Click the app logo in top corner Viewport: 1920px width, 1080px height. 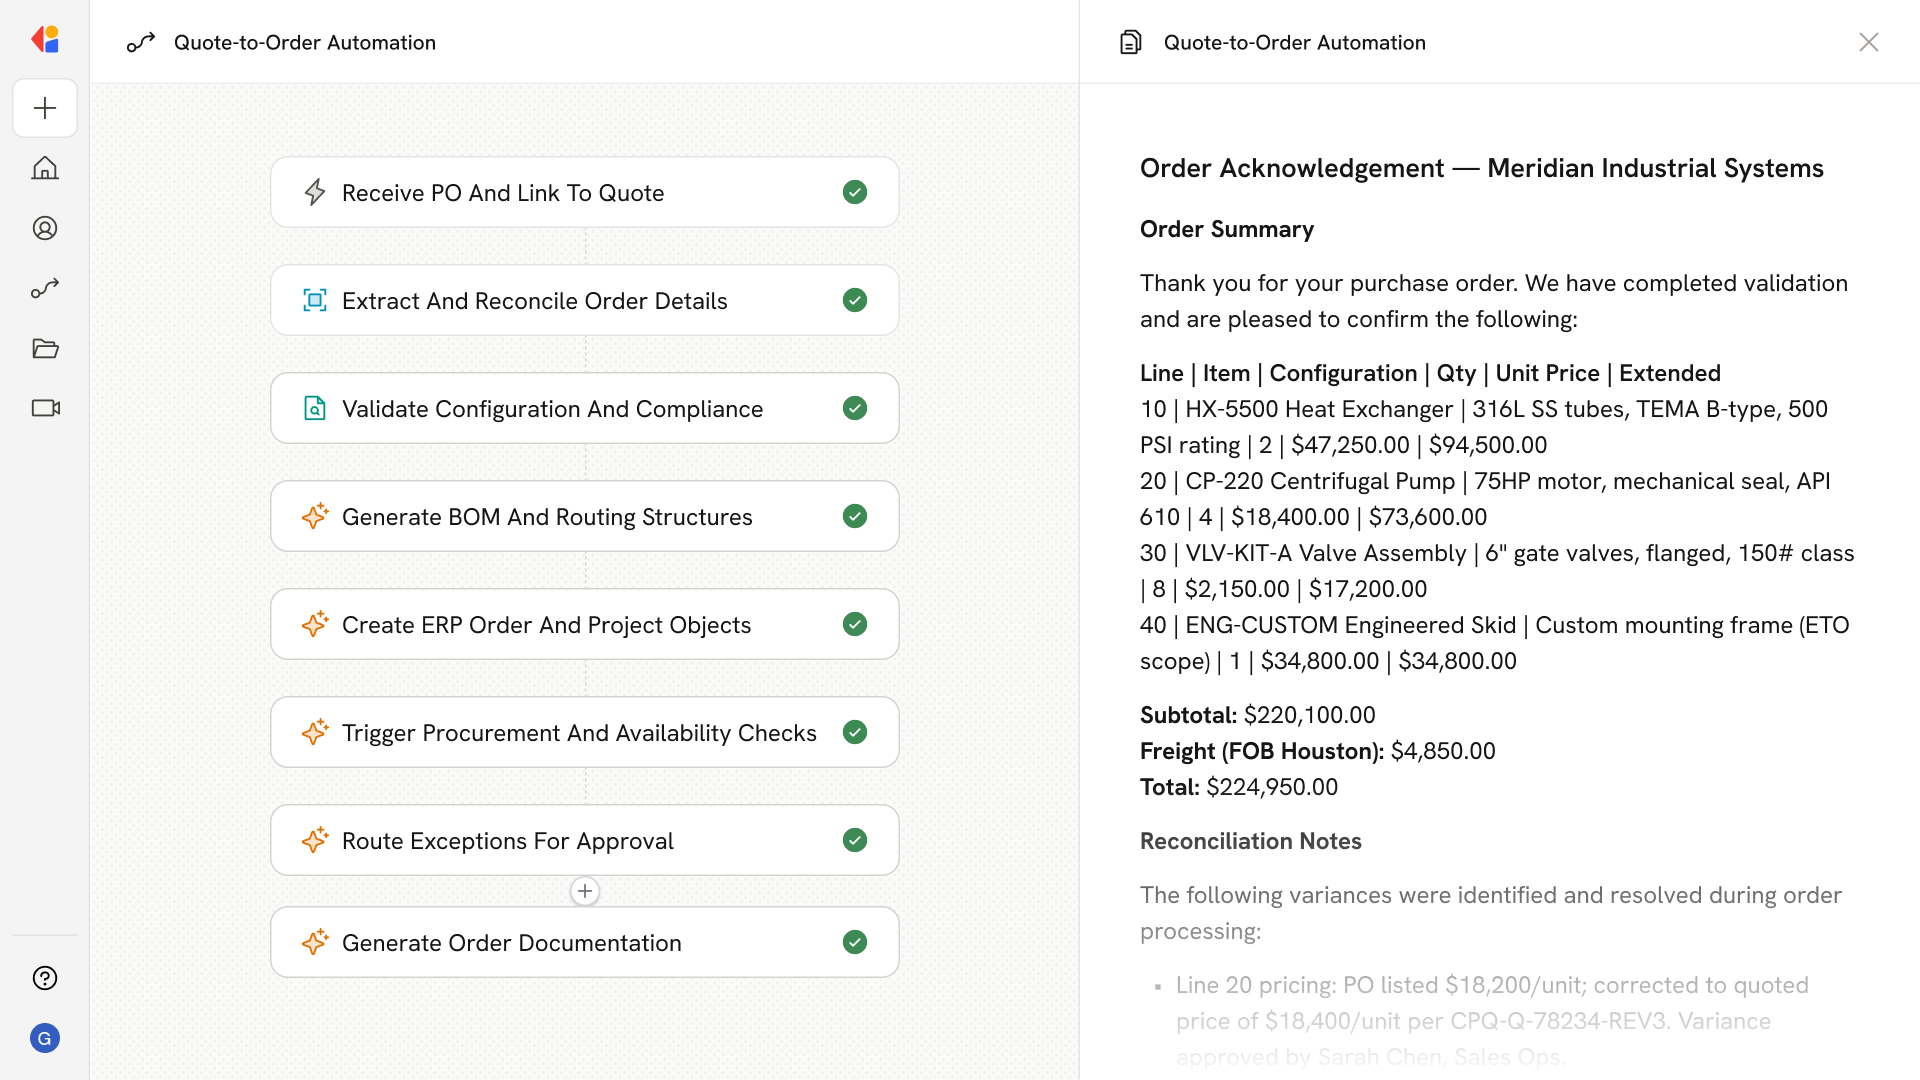[45, 40]
